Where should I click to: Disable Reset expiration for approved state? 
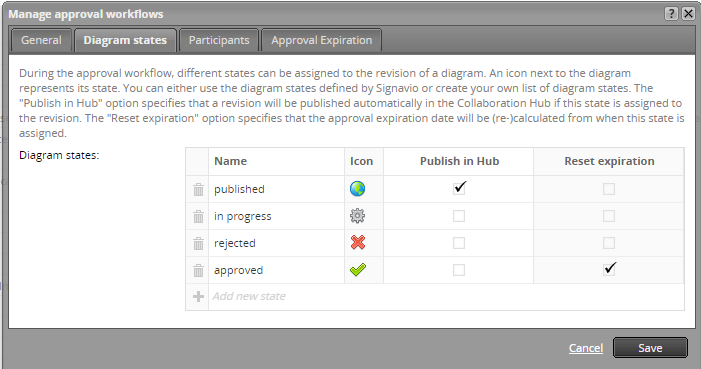point(609,269)
